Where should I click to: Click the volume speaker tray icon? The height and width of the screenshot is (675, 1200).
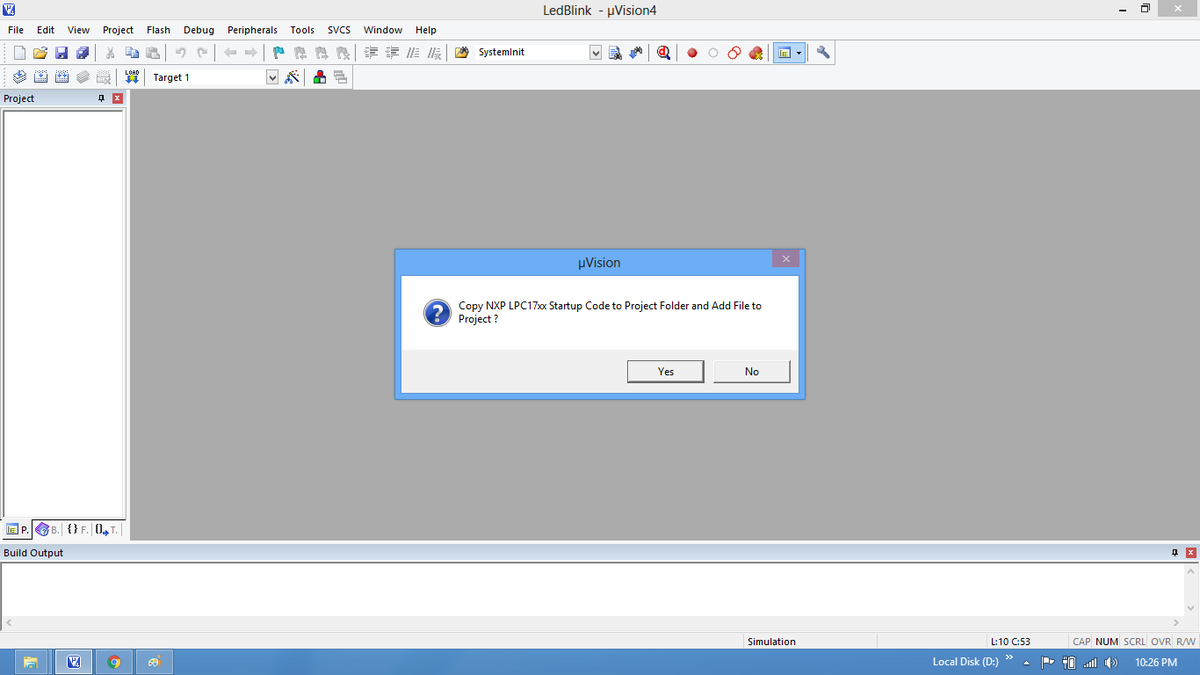1110,662
